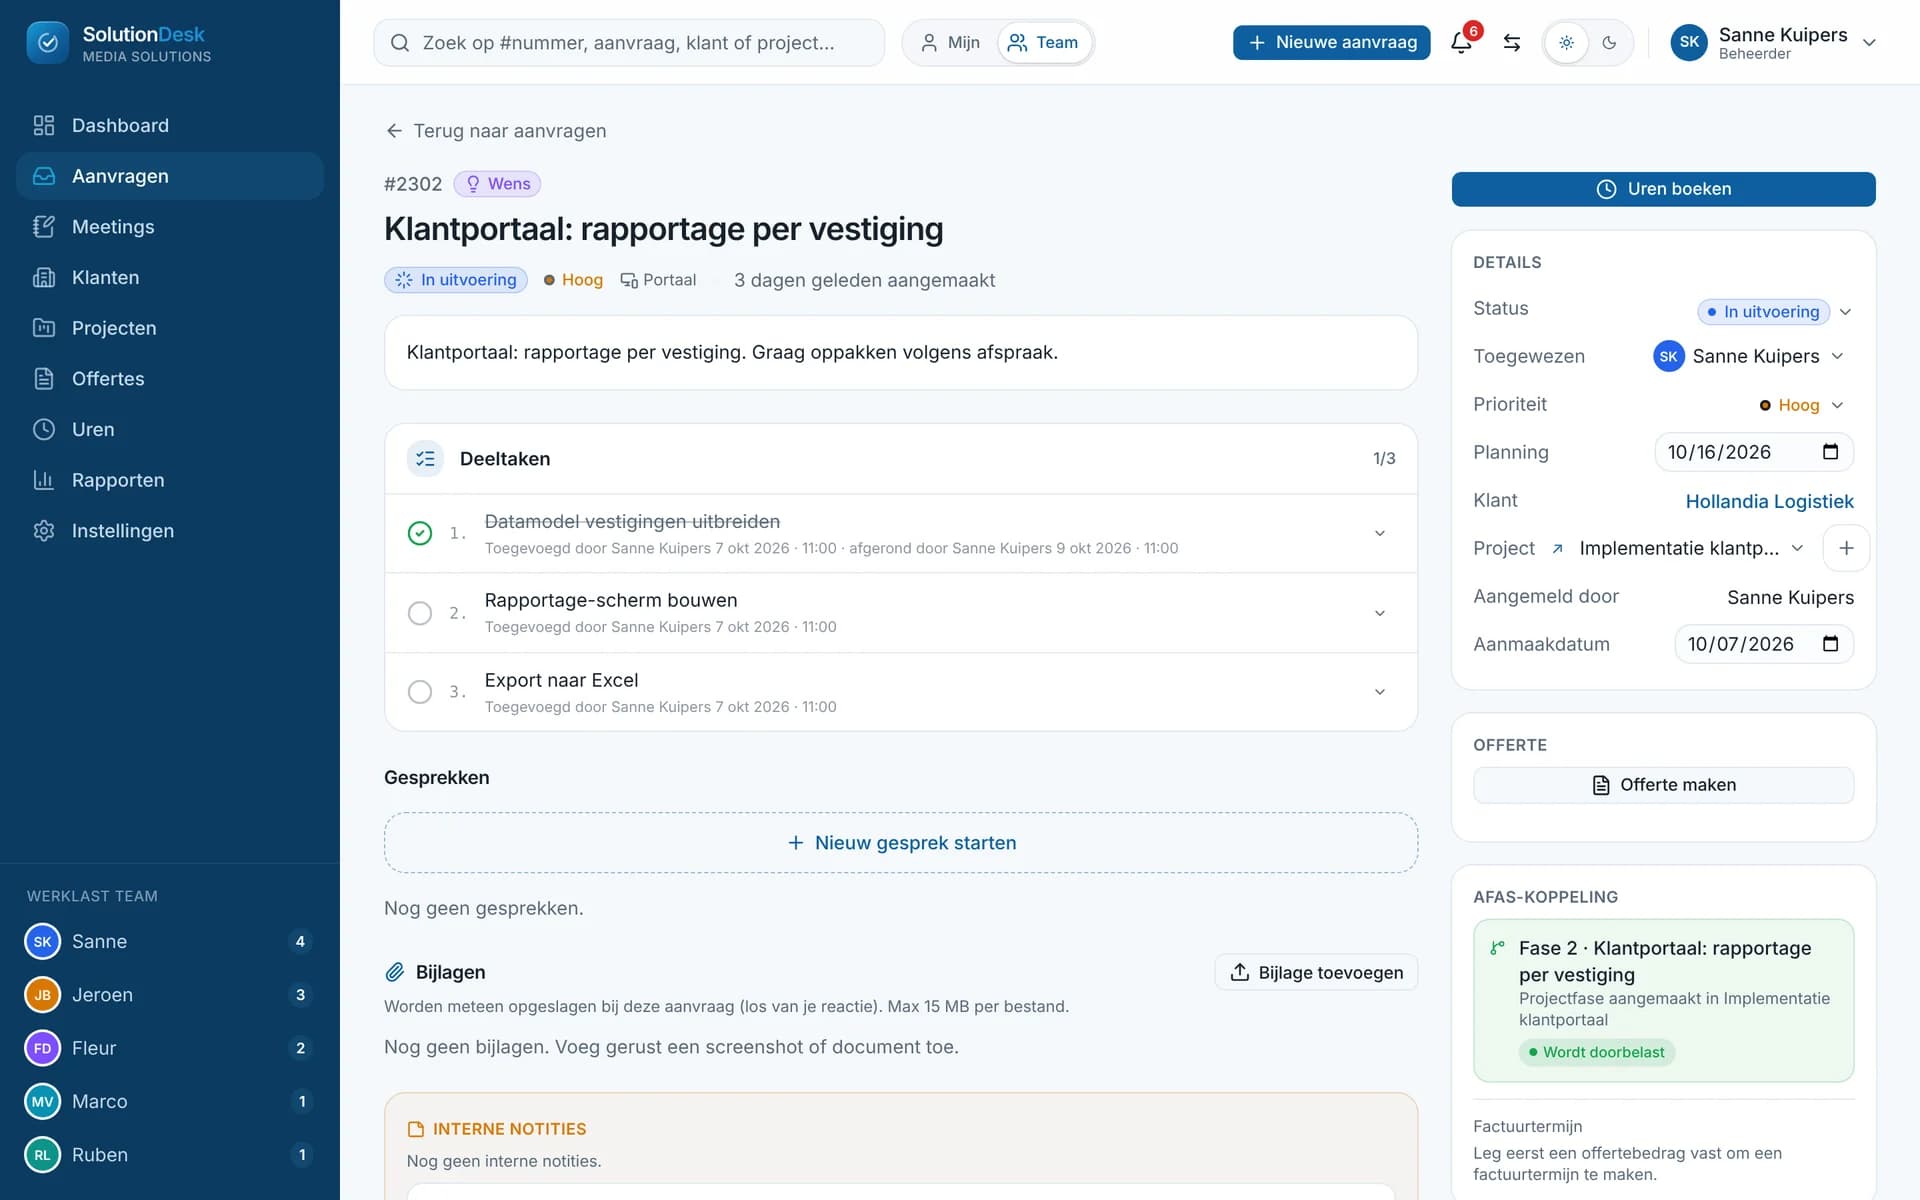This screenshot has width=1920, height=1200.
Task: Click Bijlage toevoegen button
Action: coord(1316,972)
